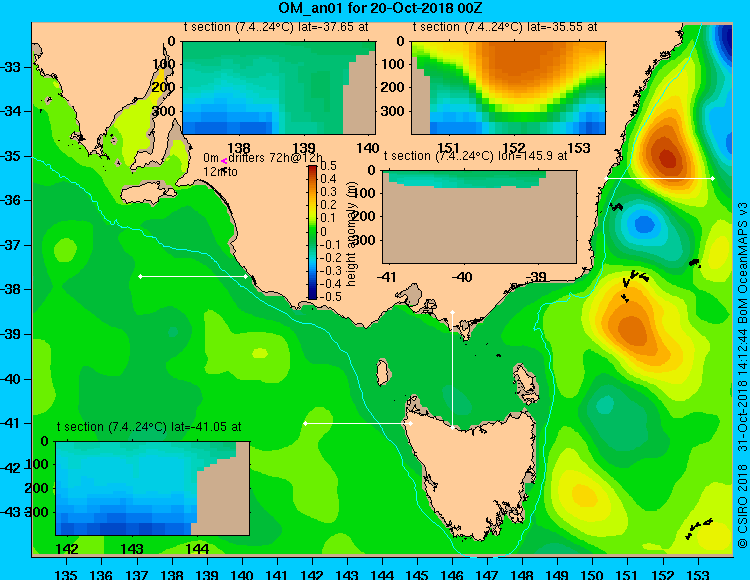
Task: Click the '0.5' color bar label
Action: tap(328, 166)
